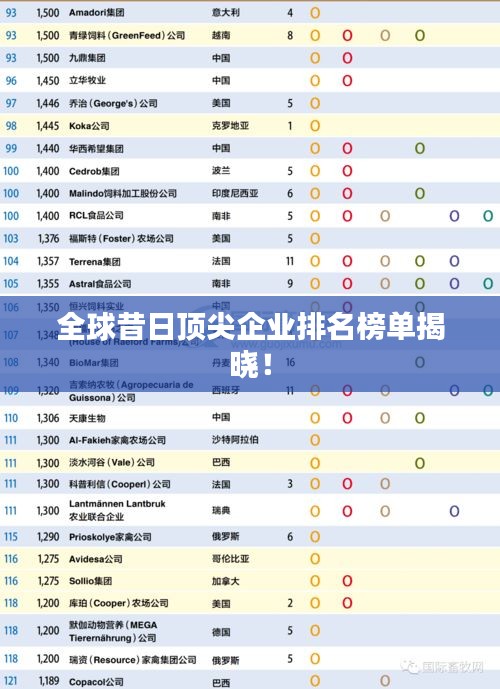Click the 1,376 volume value
500x689 pixels.
[48, 239]
